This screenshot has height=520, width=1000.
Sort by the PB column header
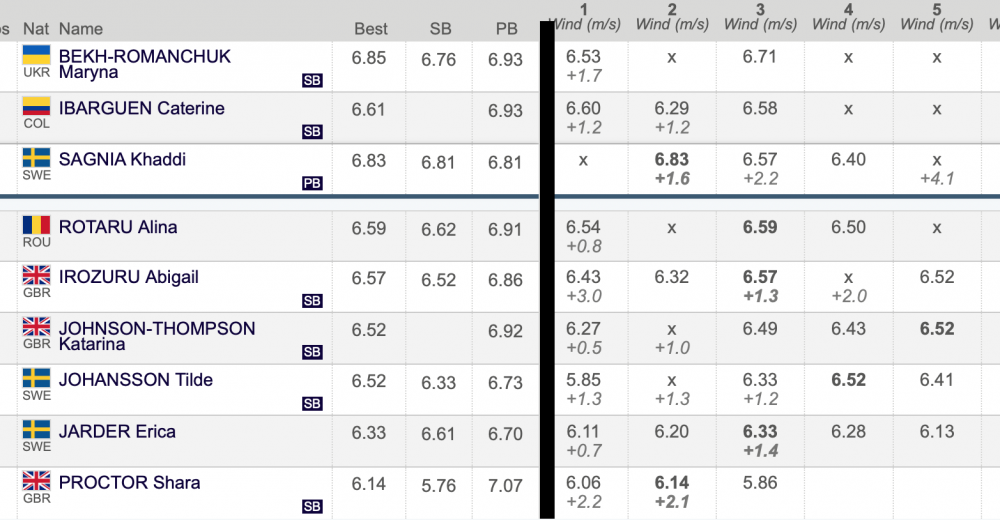coord(506,29)
